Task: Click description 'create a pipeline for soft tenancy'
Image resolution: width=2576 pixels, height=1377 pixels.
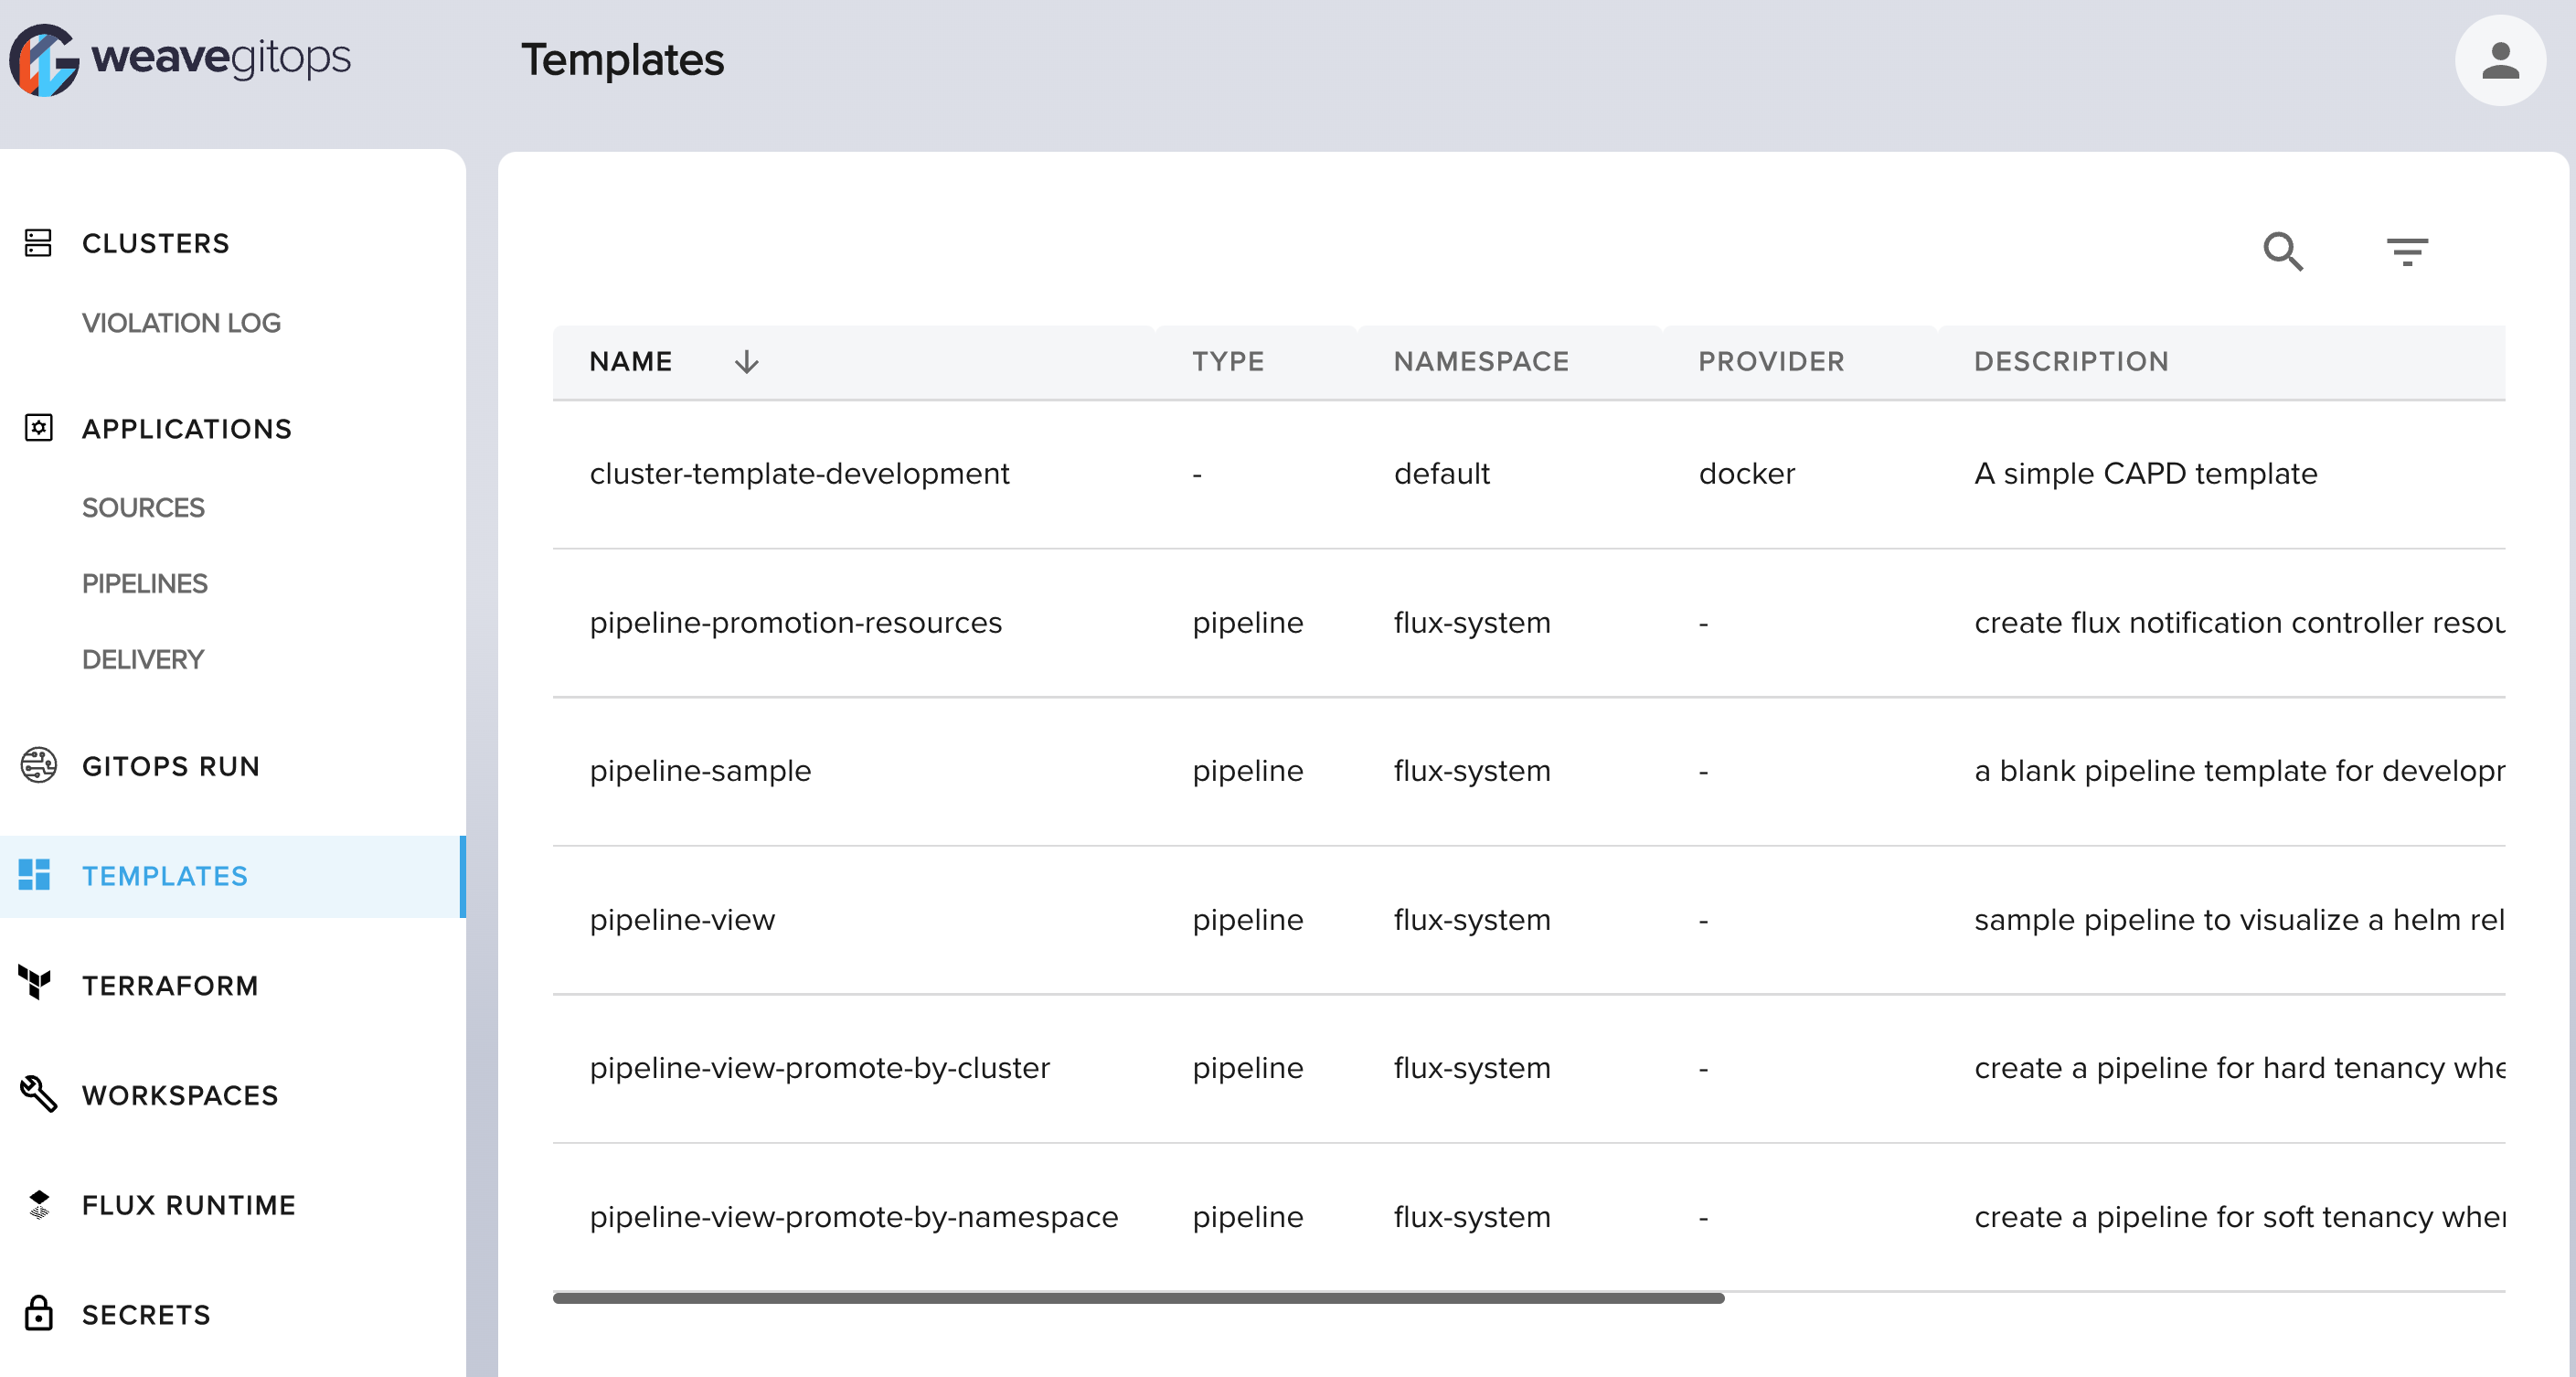Action: 2239,1216
